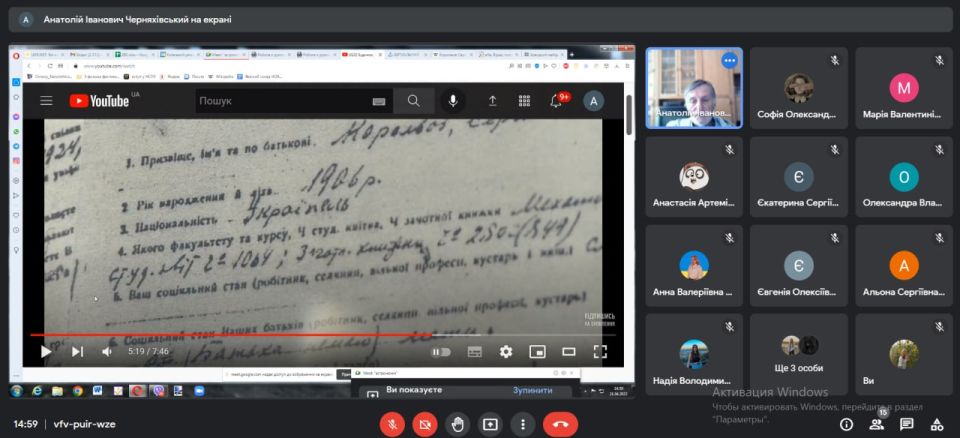Open the YouTube account avatar A

593,101
